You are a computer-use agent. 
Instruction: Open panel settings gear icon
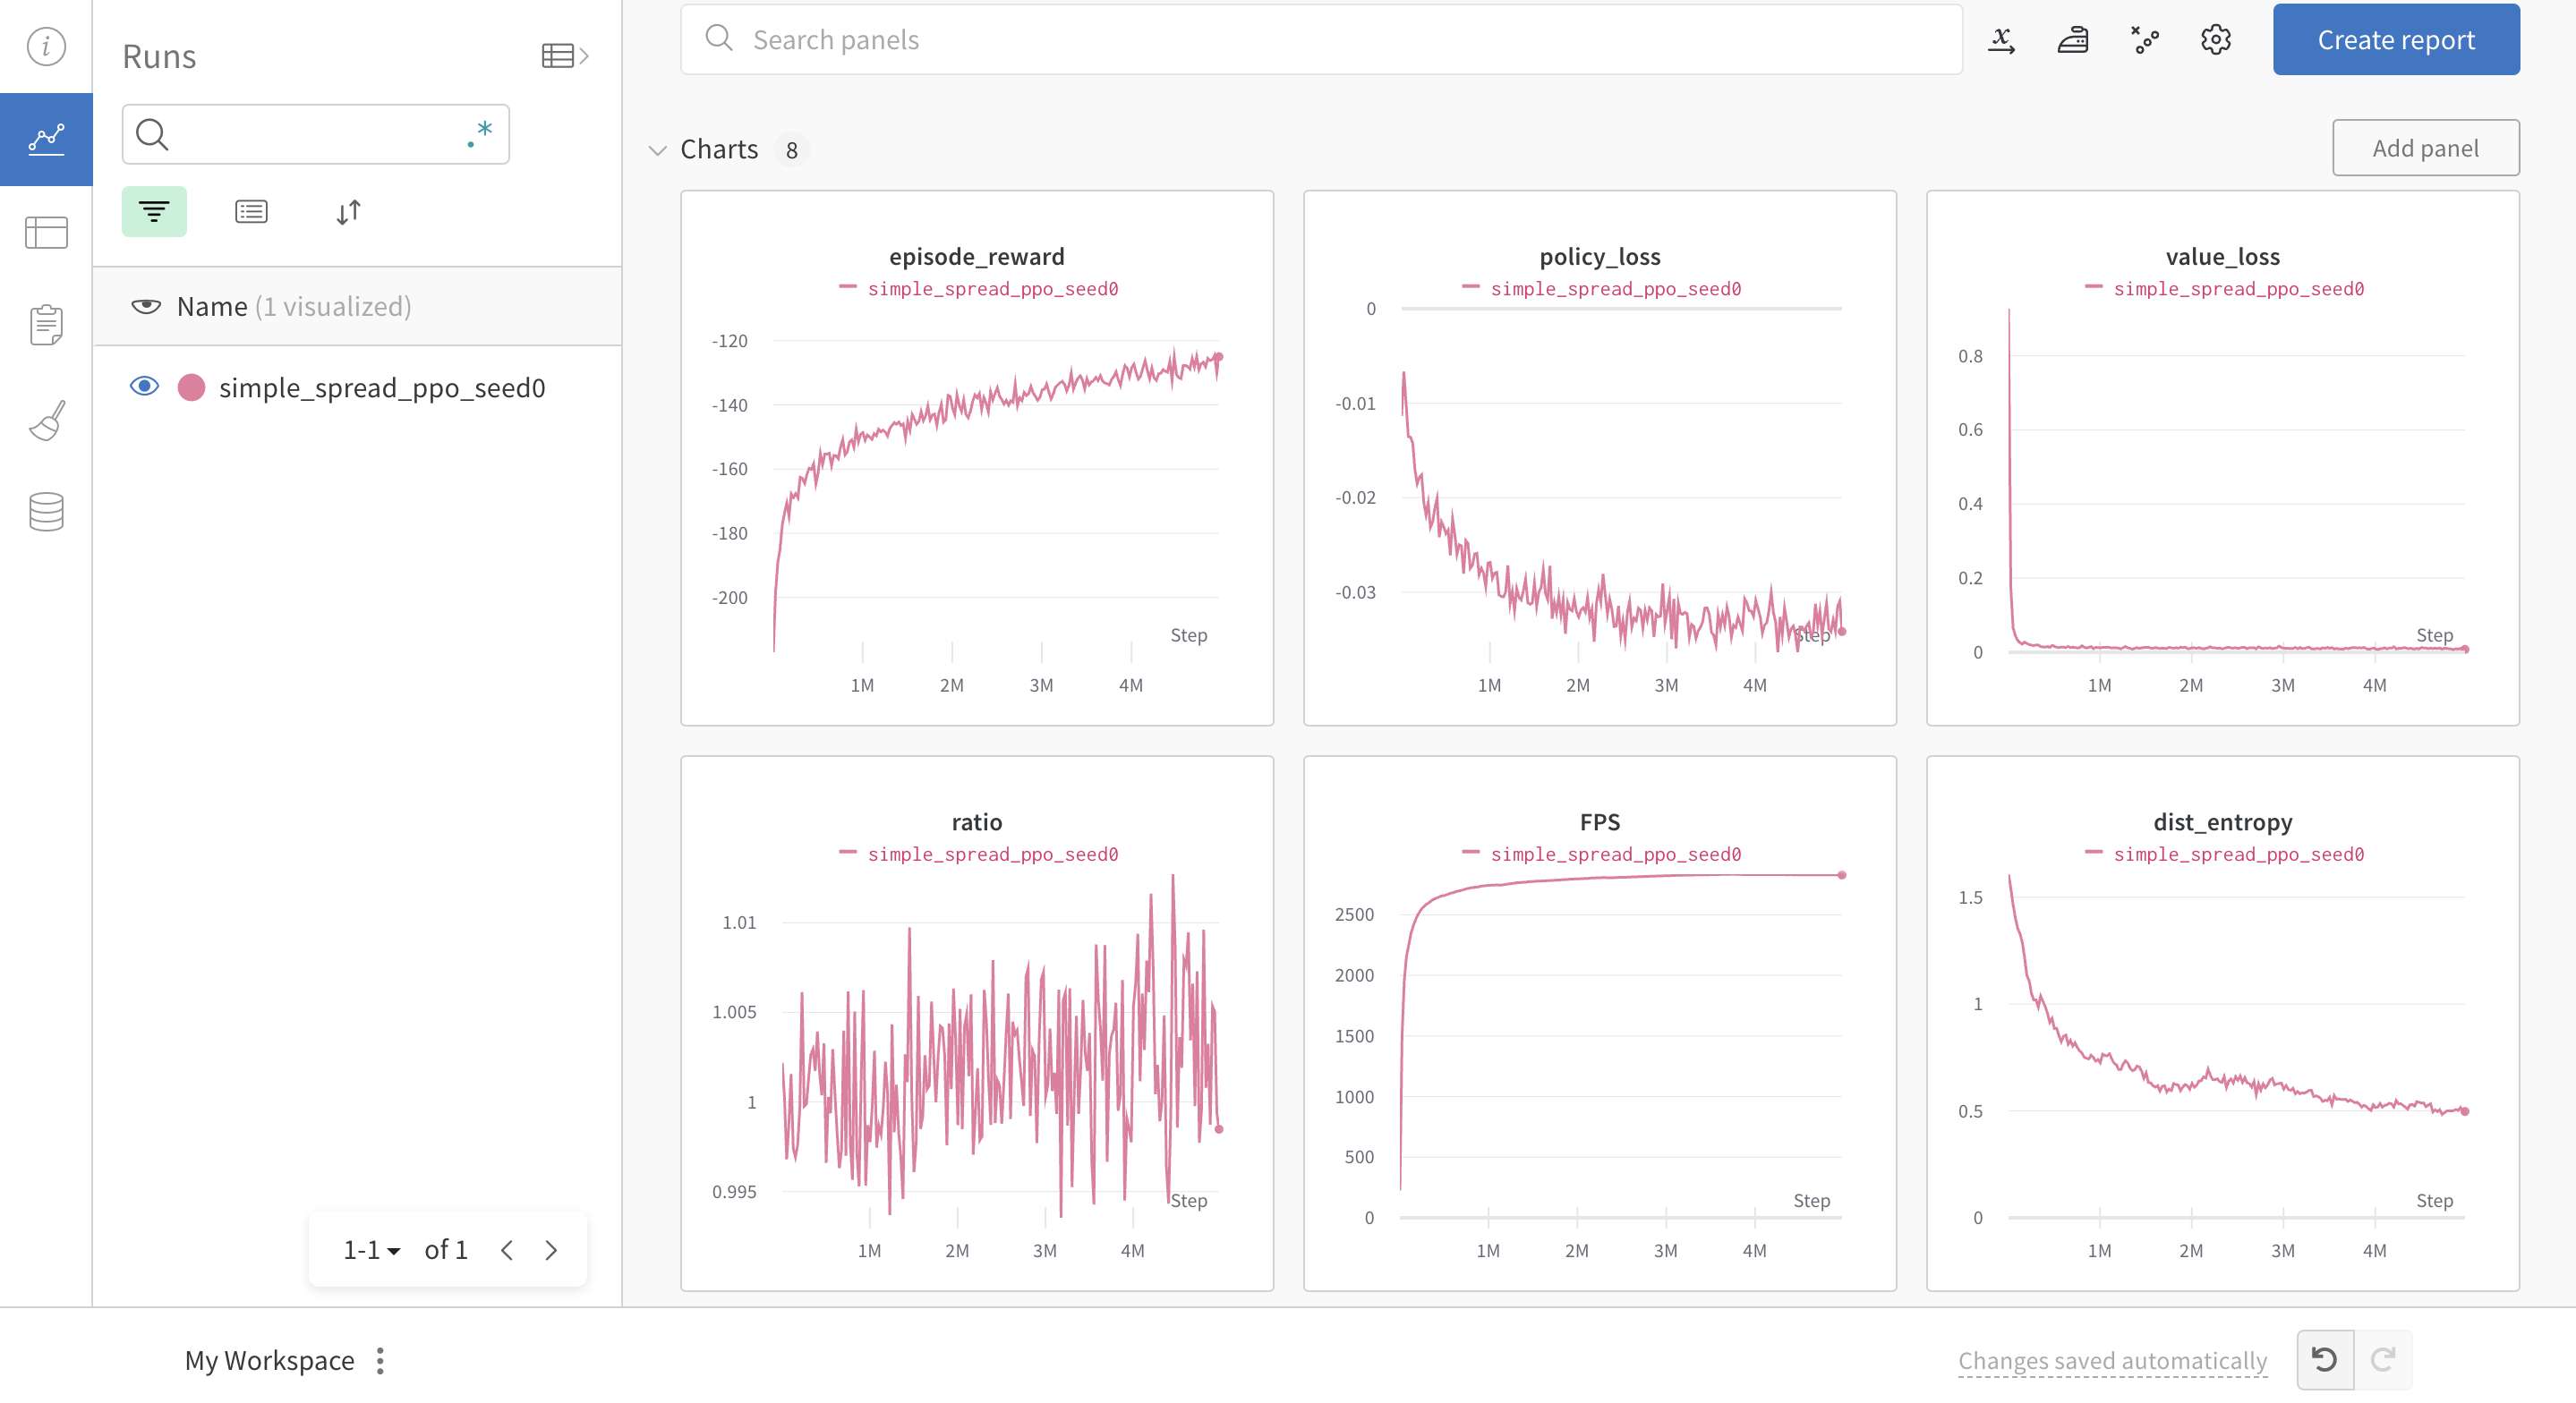coord(2215,40)
